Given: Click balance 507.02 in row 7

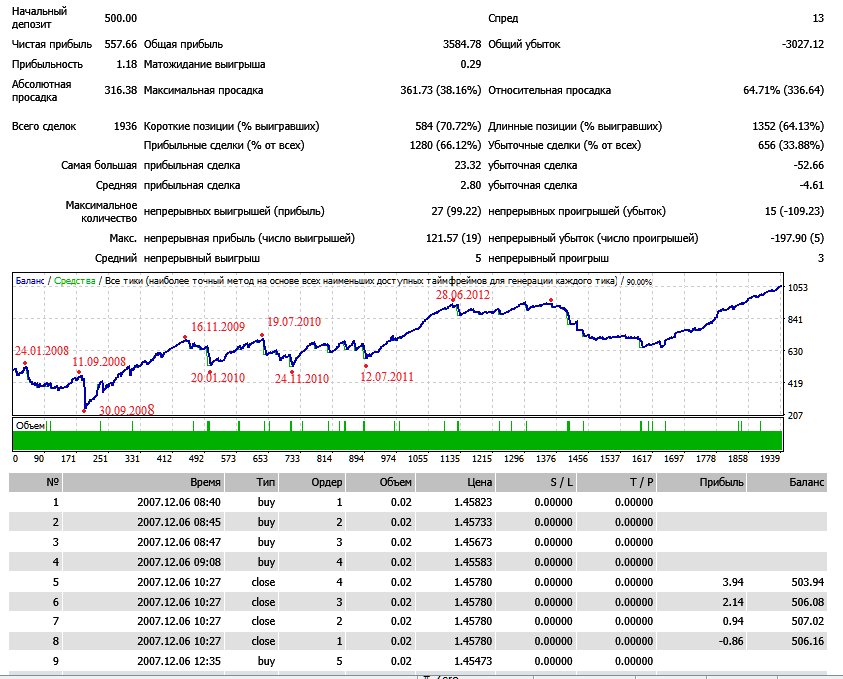Looking at the screenshot, I should 808,621.
